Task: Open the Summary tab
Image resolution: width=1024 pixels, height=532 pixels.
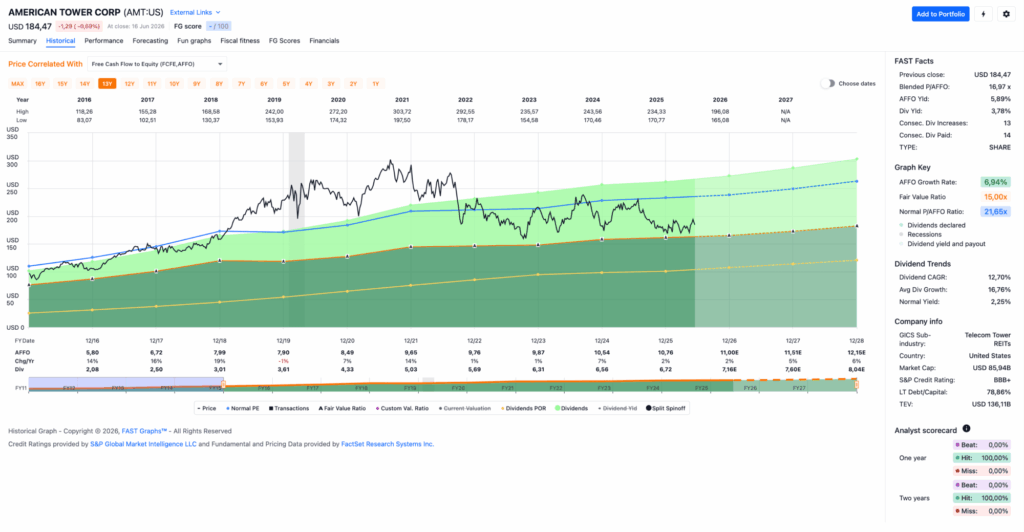Action: point(22,40)
